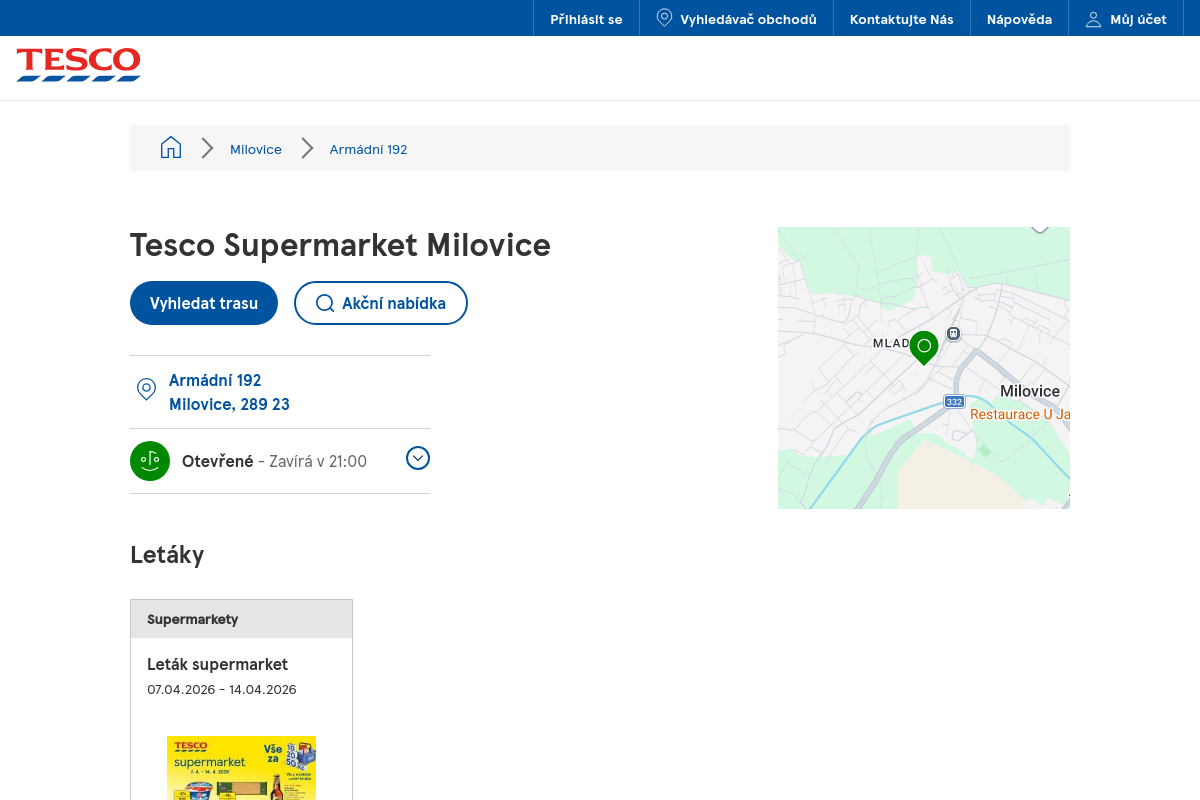Open Můj účet account menu

pos(1126,19)
